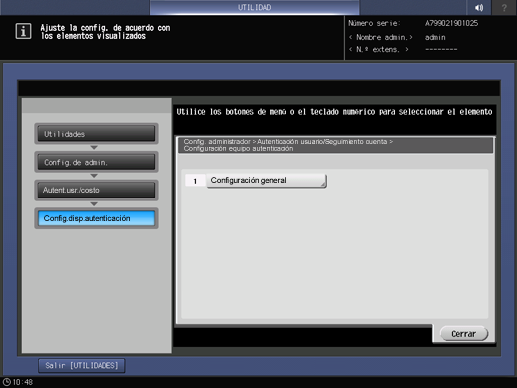Select the UTILIDAD tab

coord(254,7)
